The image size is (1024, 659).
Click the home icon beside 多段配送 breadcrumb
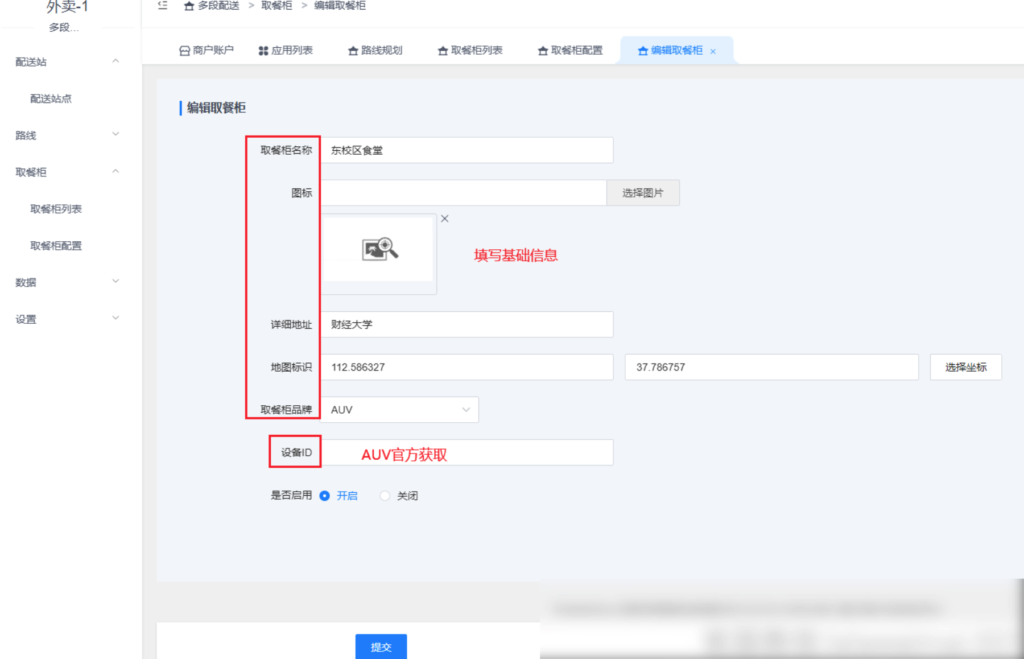coord(189,6)
